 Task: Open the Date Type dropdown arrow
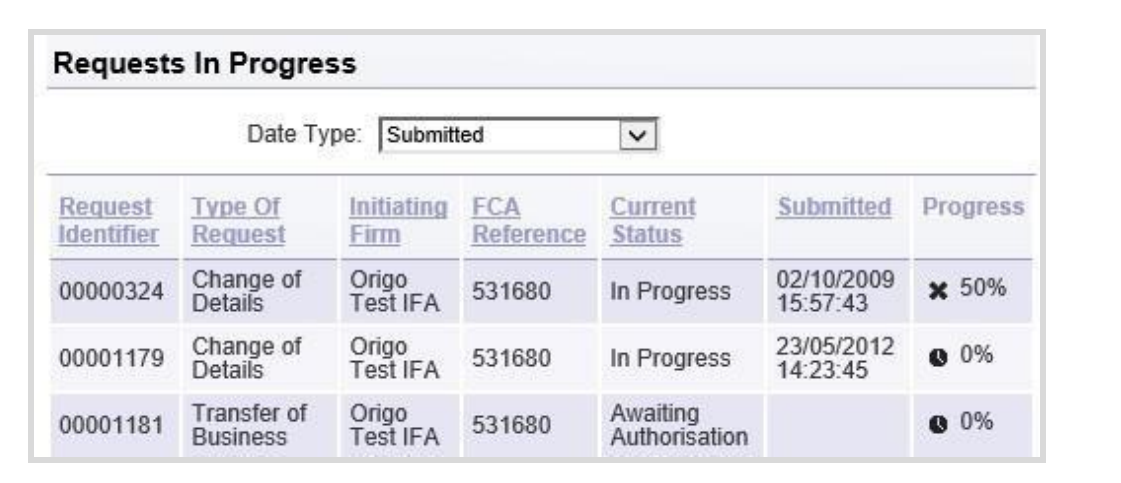[x=637, y=135]
